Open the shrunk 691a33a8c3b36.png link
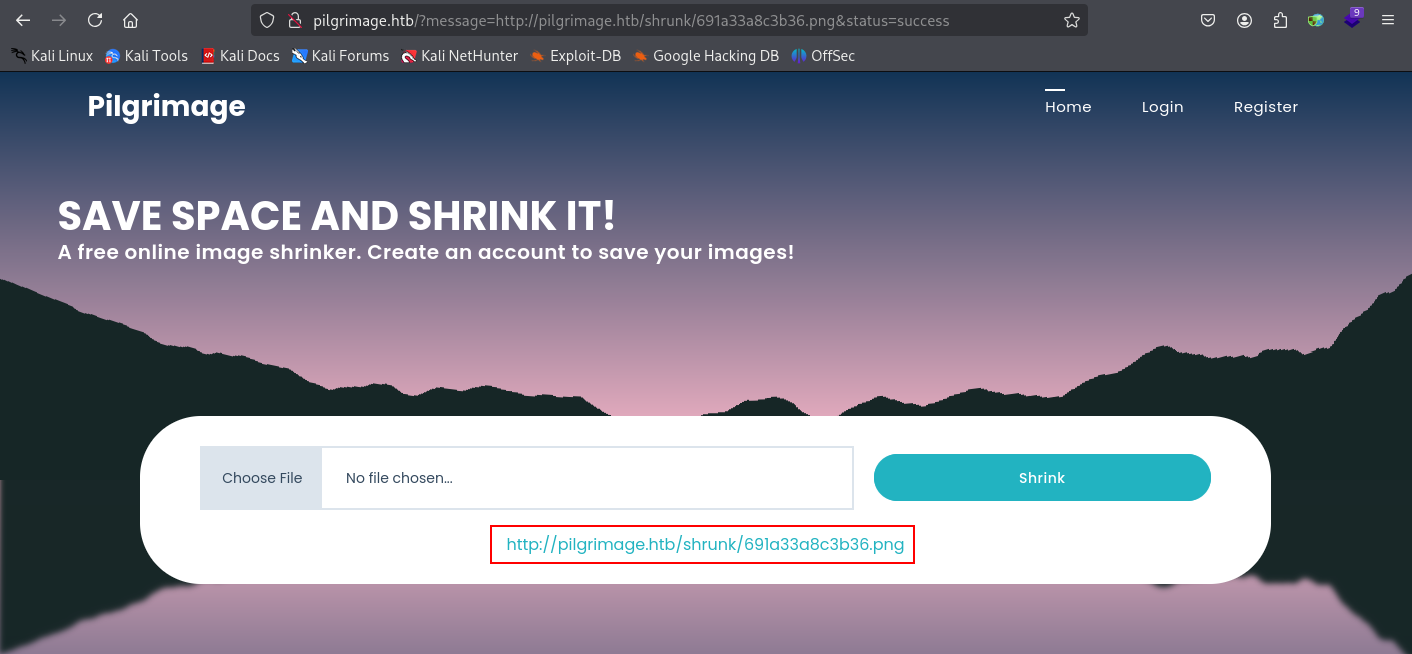Viewport: 1412px width, 654px height. (x=705, y=545)
